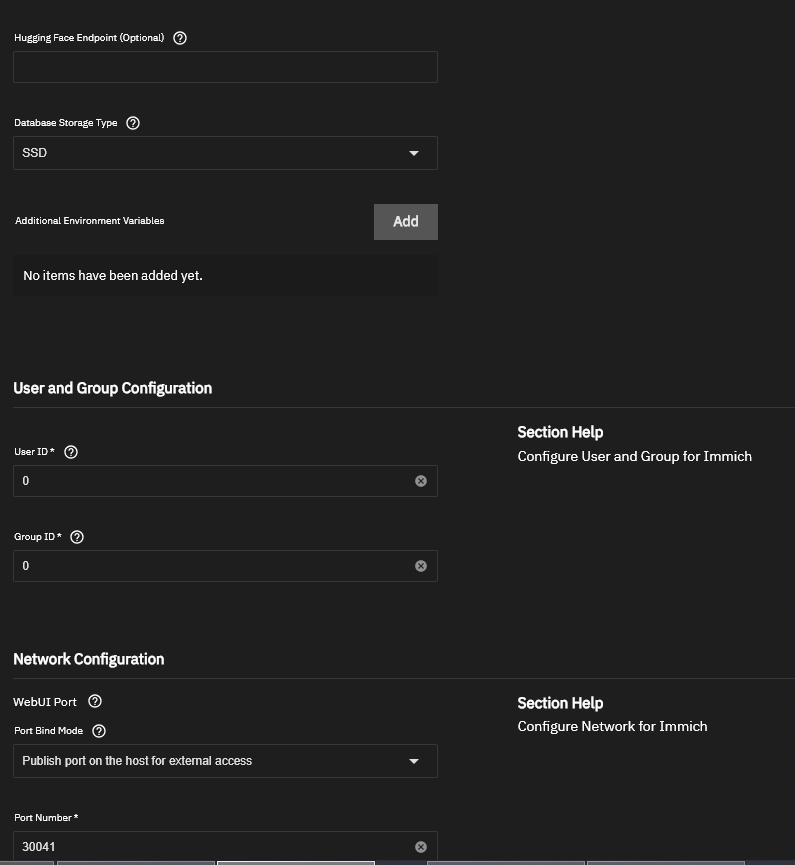Open the Database Storage Type dropdown
The height and width of the screenshot is (865, 795).
(225, 153)
